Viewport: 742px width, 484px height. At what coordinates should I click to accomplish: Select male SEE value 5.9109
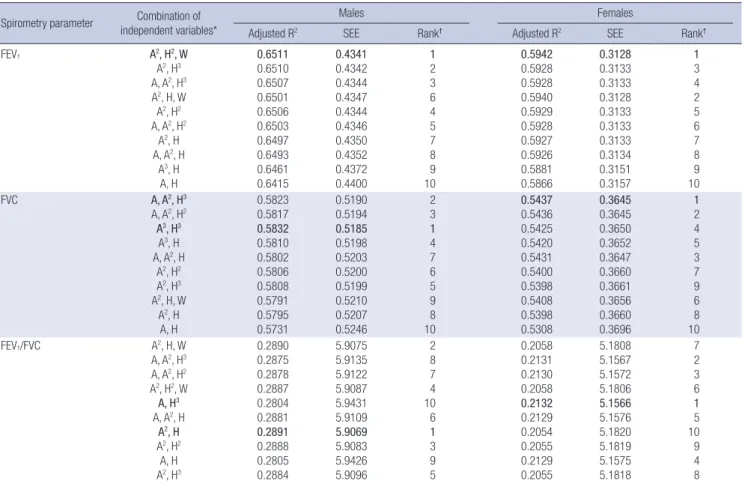351,418
